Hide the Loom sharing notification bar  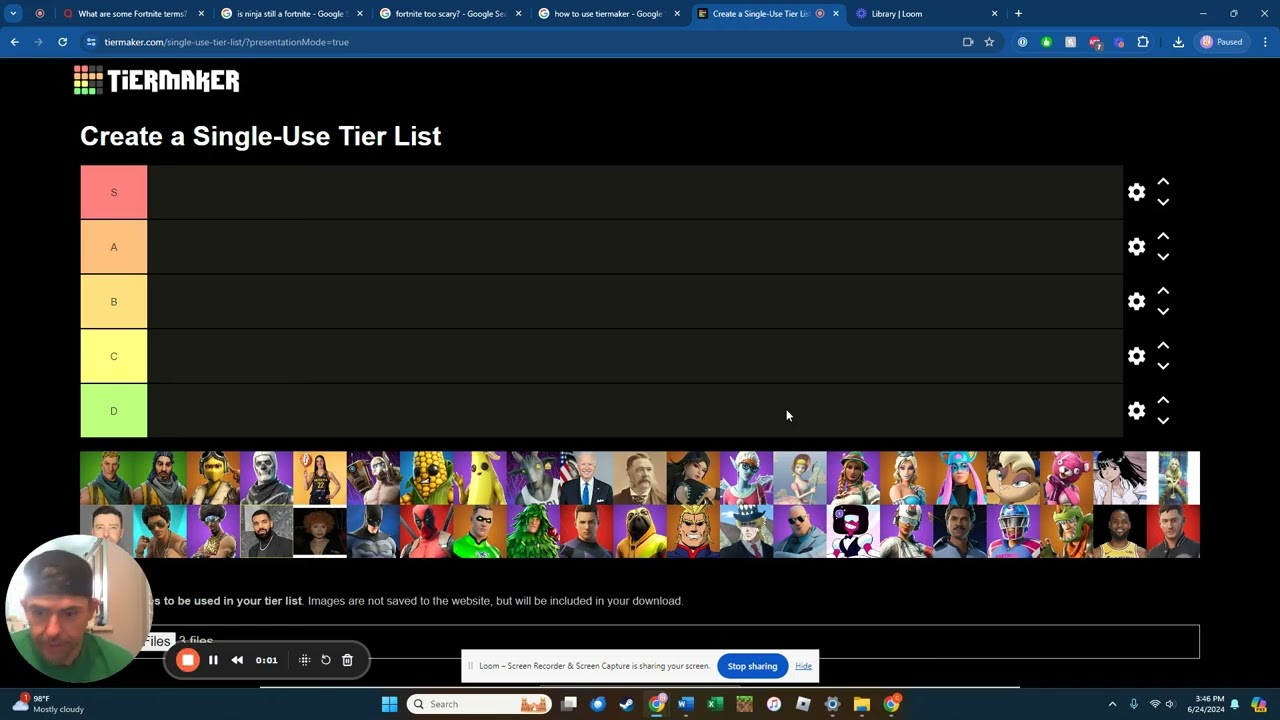click(x=803, y=666)
